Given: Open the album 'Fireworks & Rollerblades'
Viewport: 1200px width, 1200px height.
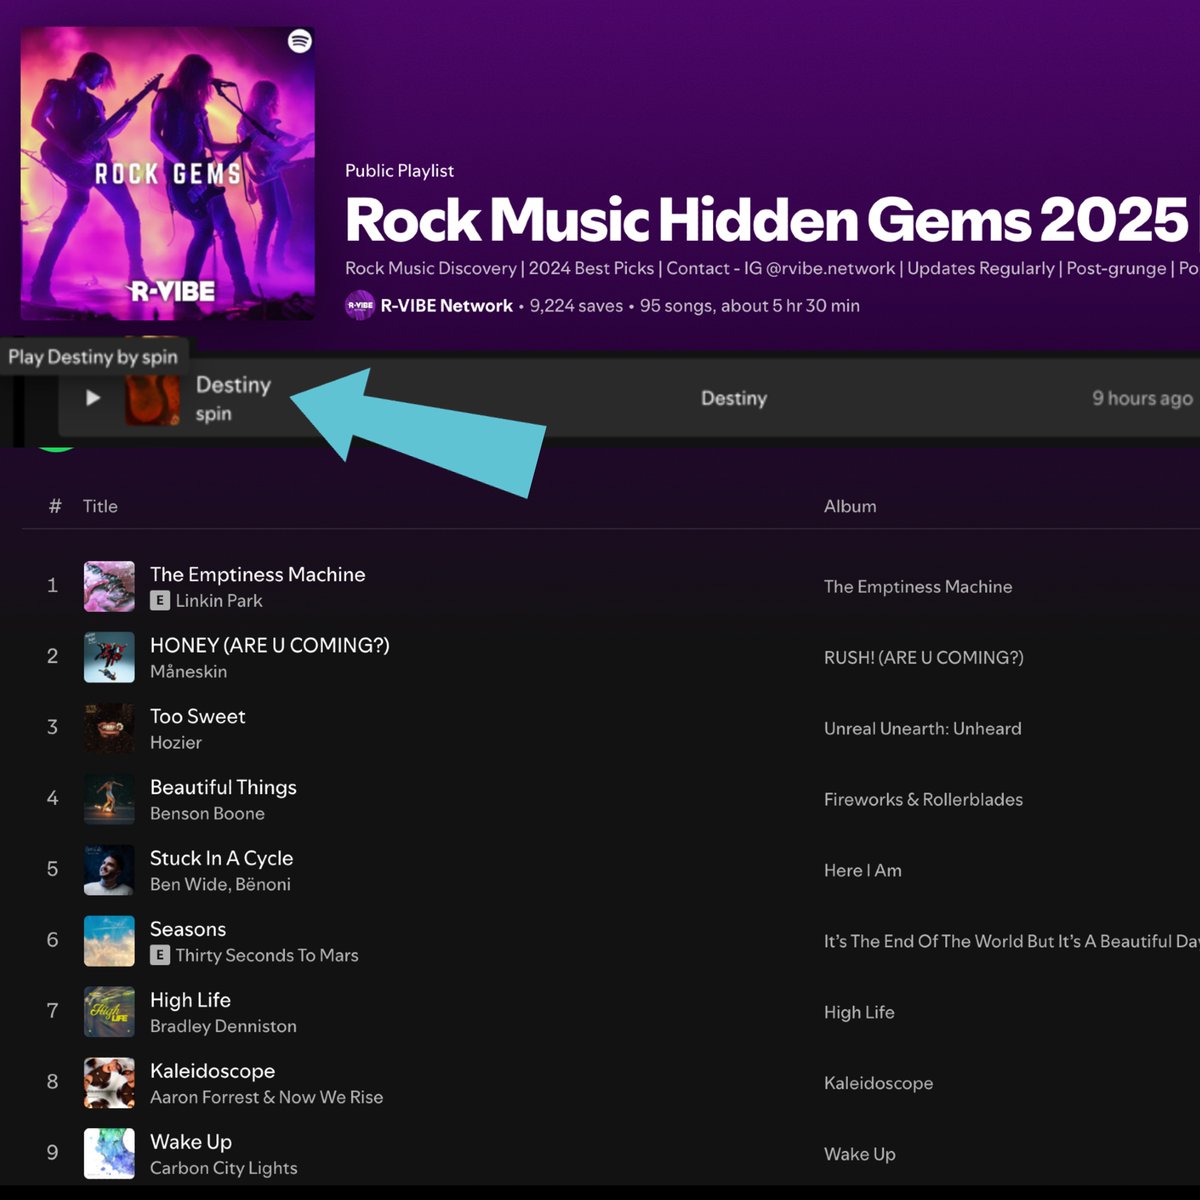Looking at the screenshot, I should 923,799.
